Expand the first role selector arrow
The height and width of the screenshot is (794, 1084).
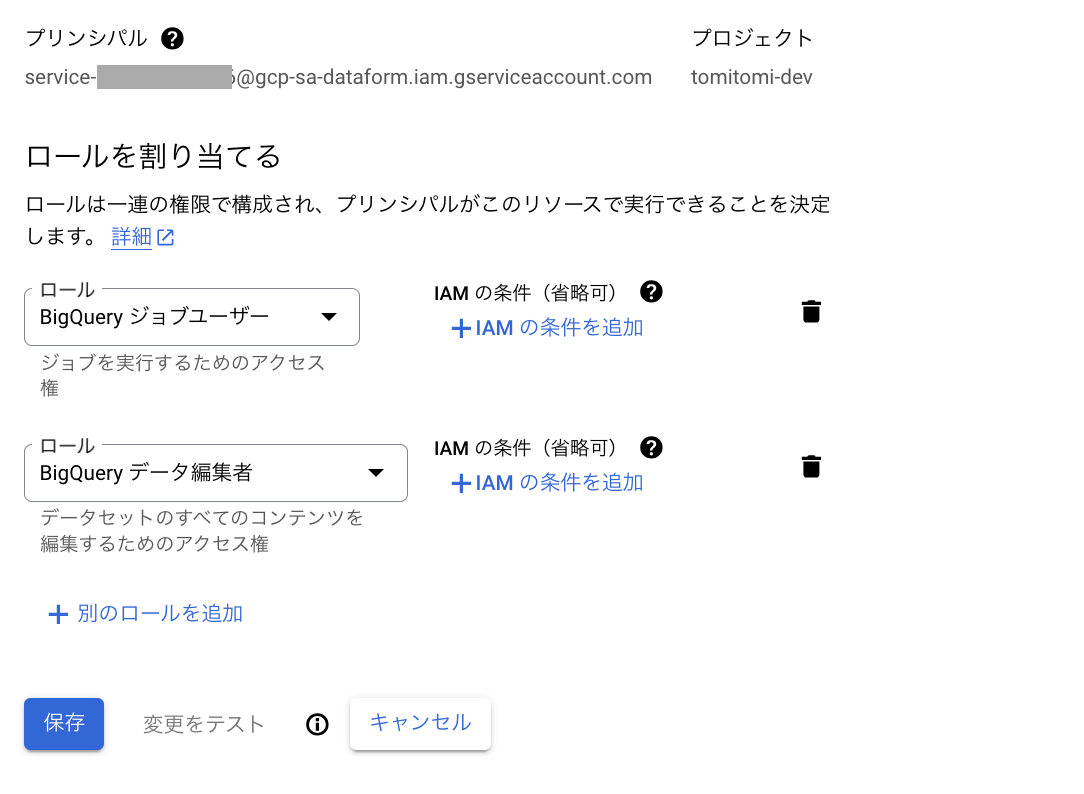(329, 316)
